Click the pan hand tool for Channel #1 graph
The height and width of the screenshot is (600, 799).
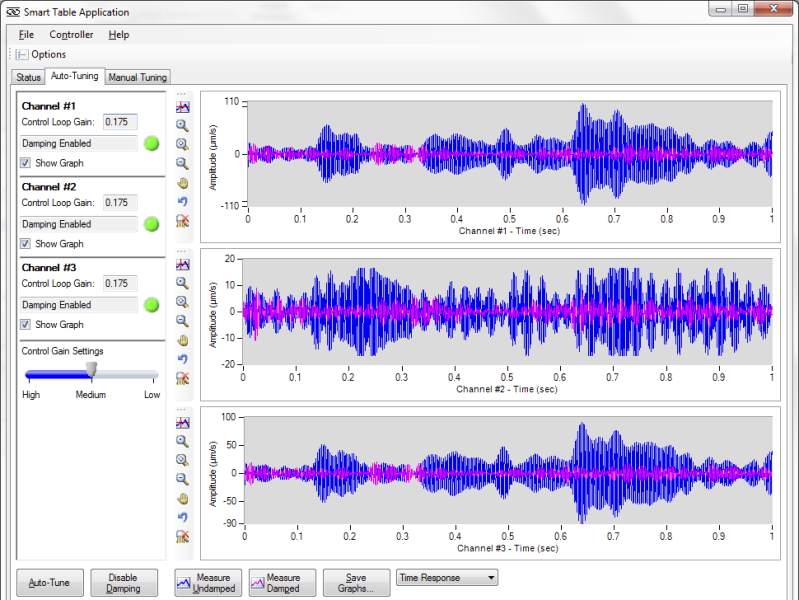(183, 183)
